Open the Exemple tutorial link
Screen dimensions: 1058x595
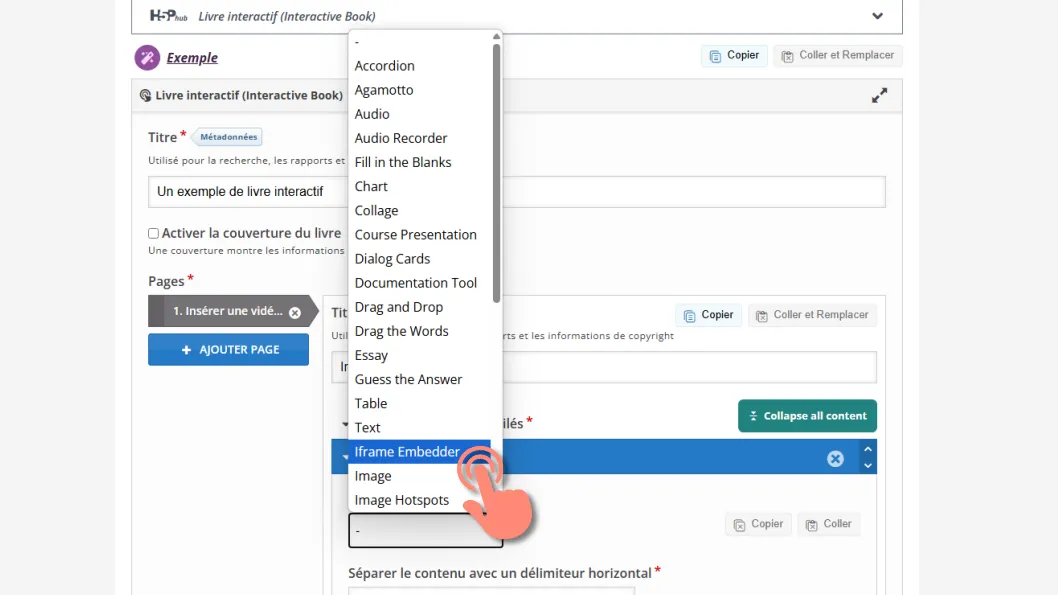[192, 58]
